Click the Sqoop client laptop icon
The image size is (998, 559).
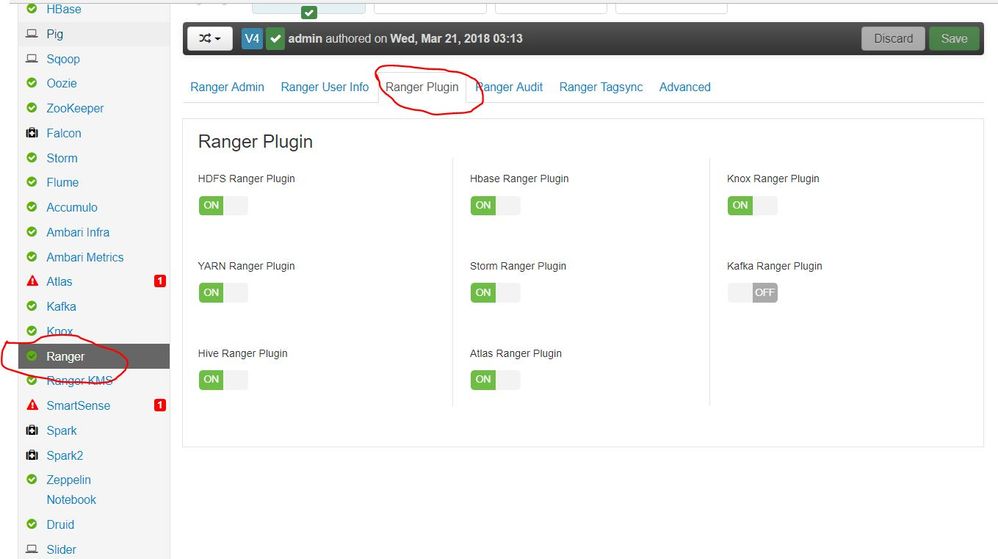32,59
